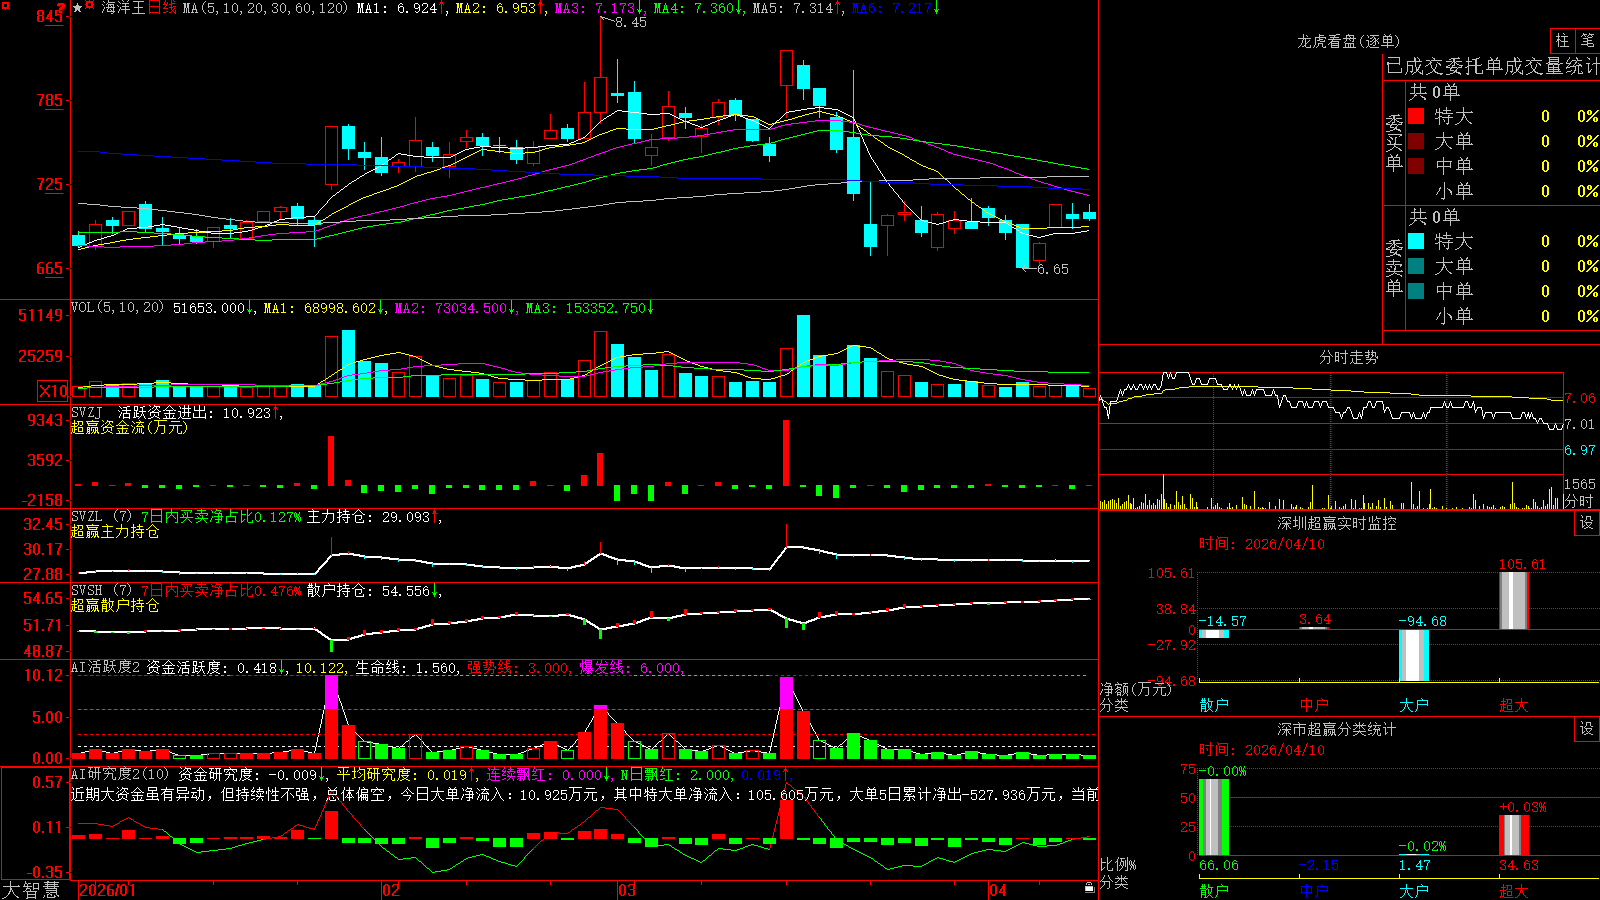The width and height of the screenshot is (1600, 900).
Task: Open 设 settings for 深圳超赢实时监控
Action: [1587, 523]
